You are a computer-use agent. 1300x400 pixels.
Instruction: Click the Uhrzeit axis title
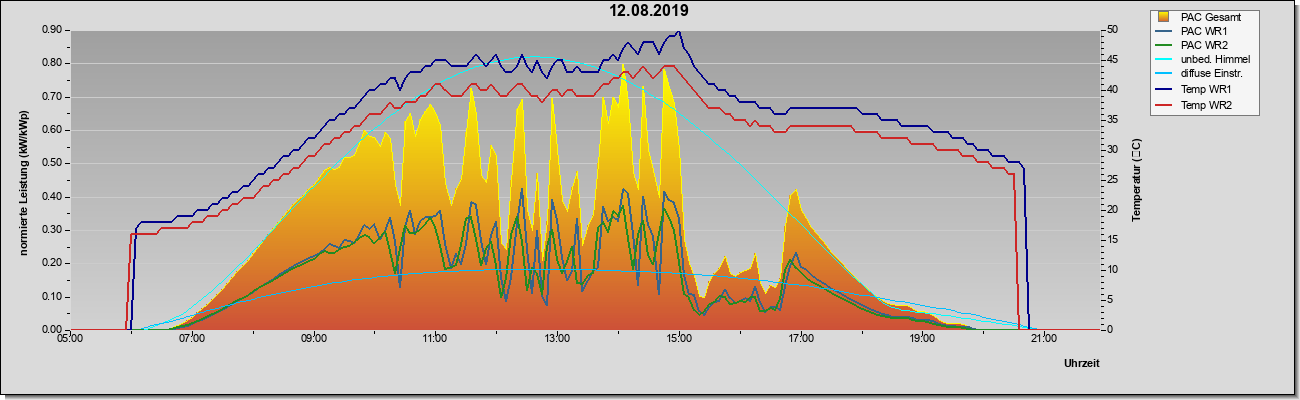coord(1083,364)
